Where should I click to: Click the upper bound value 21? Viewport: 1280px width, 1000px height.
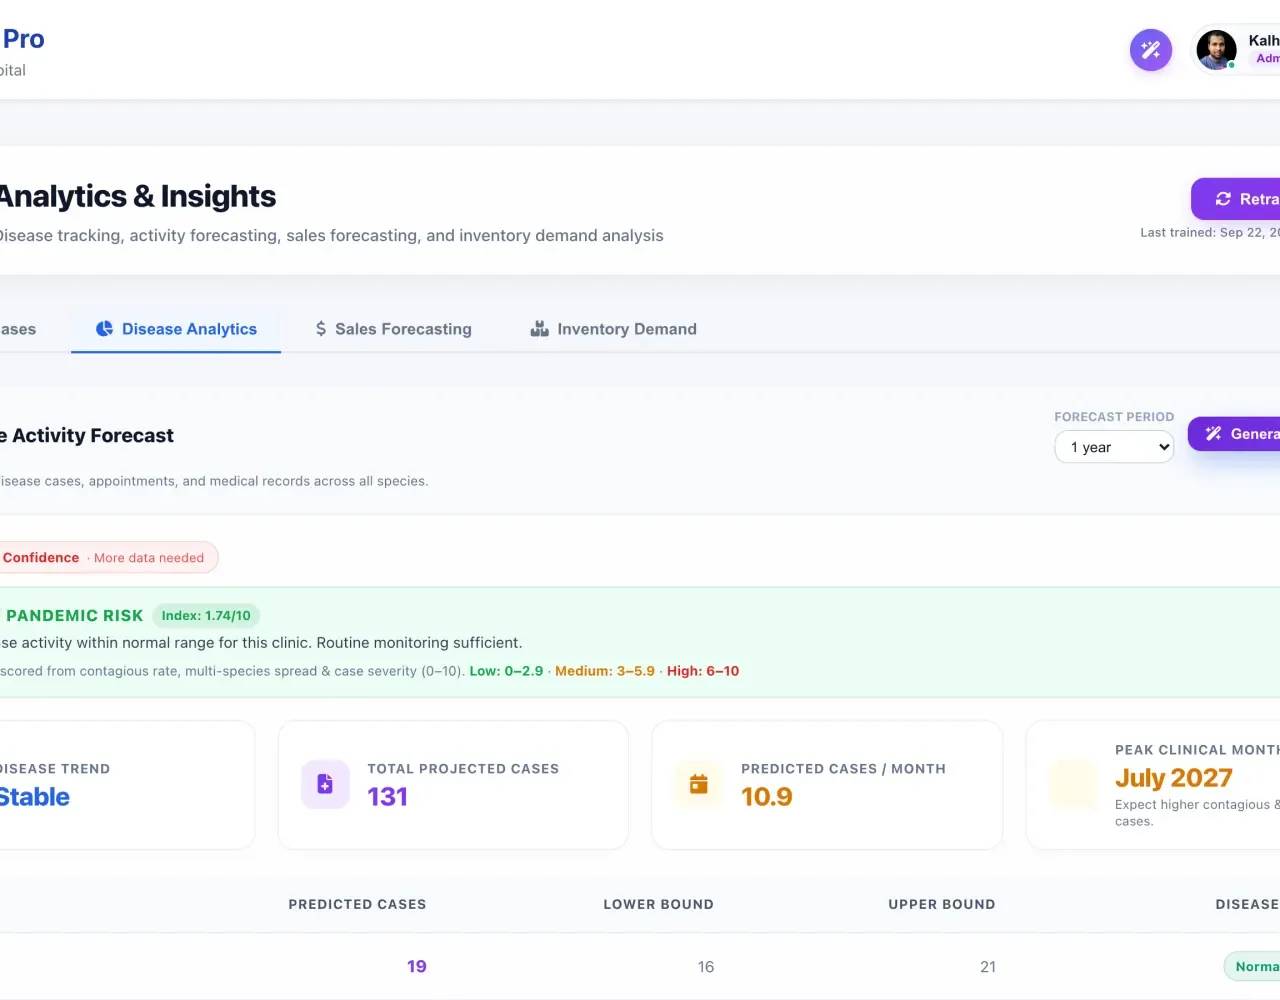pos(988,967)
